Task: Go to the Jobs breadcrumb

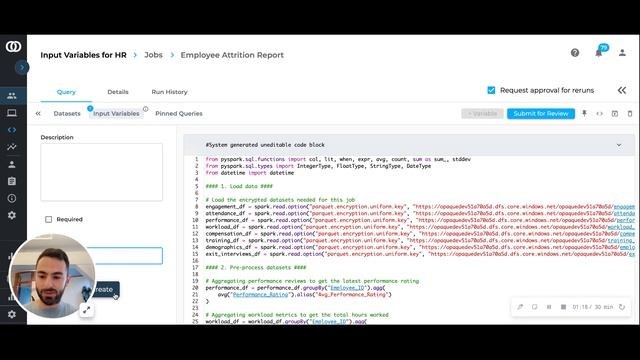Action: 153,55
